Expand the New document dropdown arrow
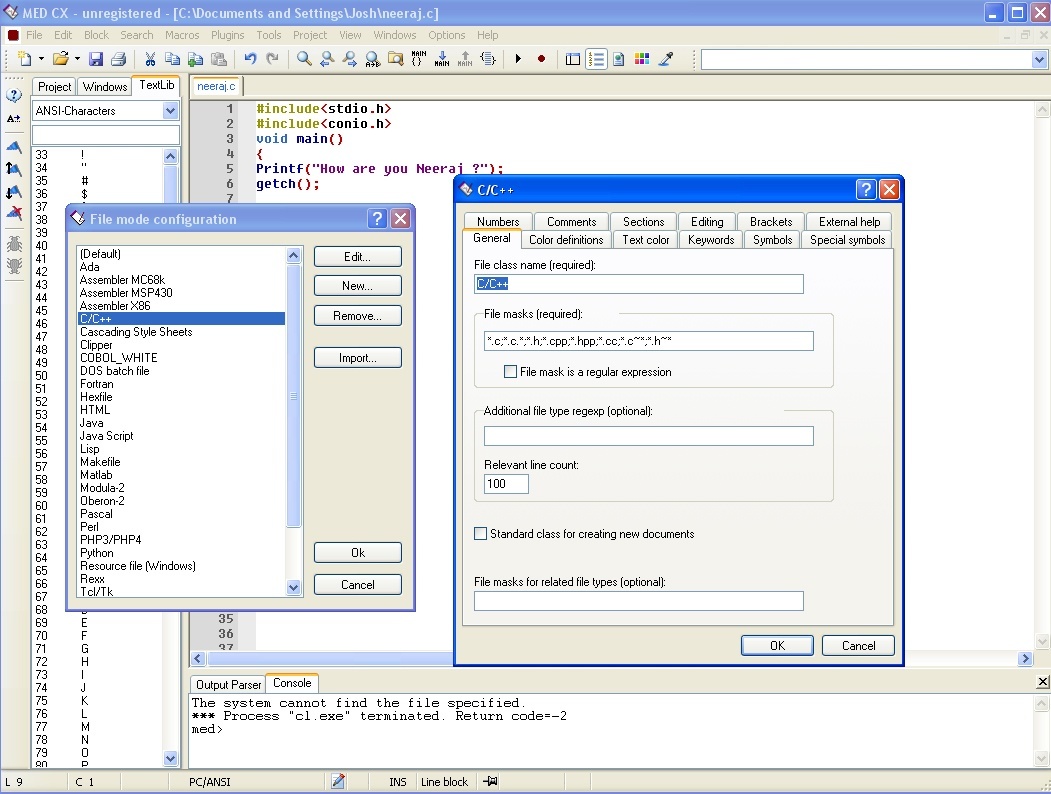 (41, 59)
